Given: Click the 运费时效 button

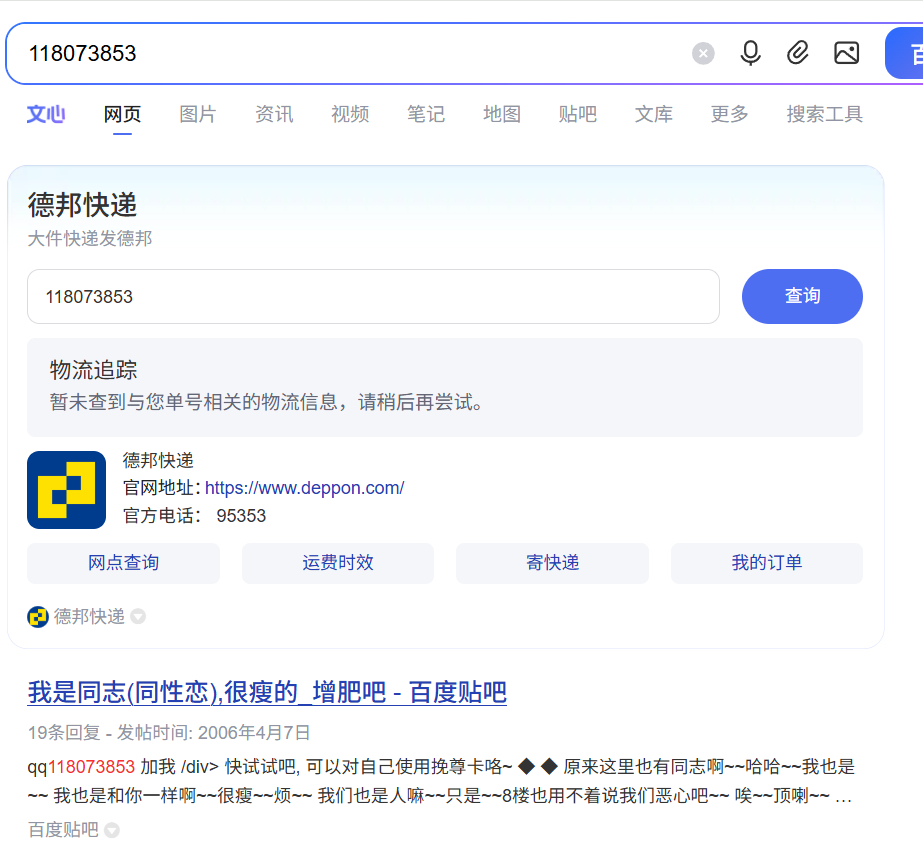Looking at the screenshot, I should coord(338,563).
